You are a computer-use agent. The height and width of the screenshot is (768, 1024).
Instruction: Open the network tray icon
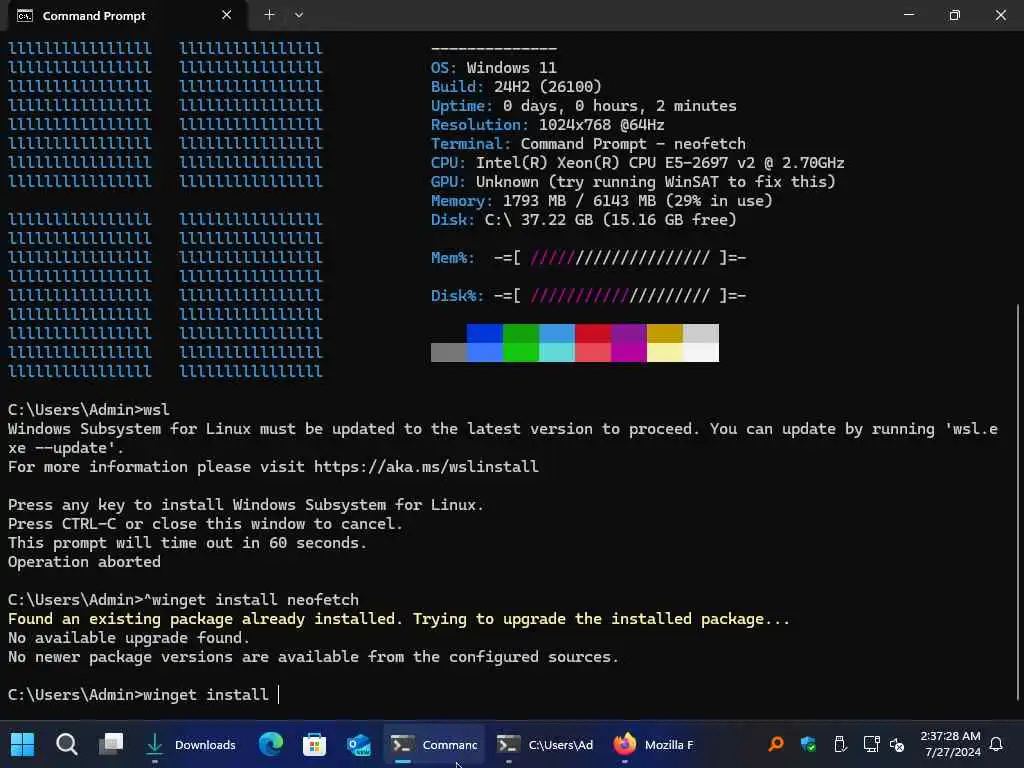pyautogui.click(x=871, y=744)
